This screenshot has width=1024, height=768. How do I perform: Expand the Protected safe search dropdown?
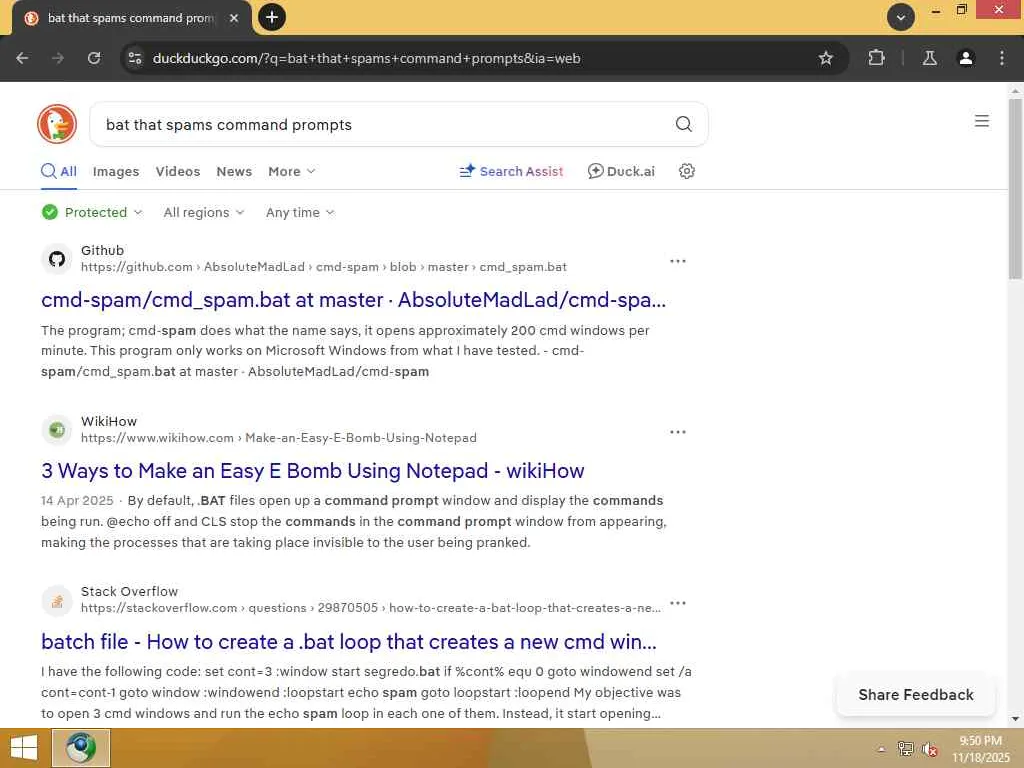(x=92, y=212)
